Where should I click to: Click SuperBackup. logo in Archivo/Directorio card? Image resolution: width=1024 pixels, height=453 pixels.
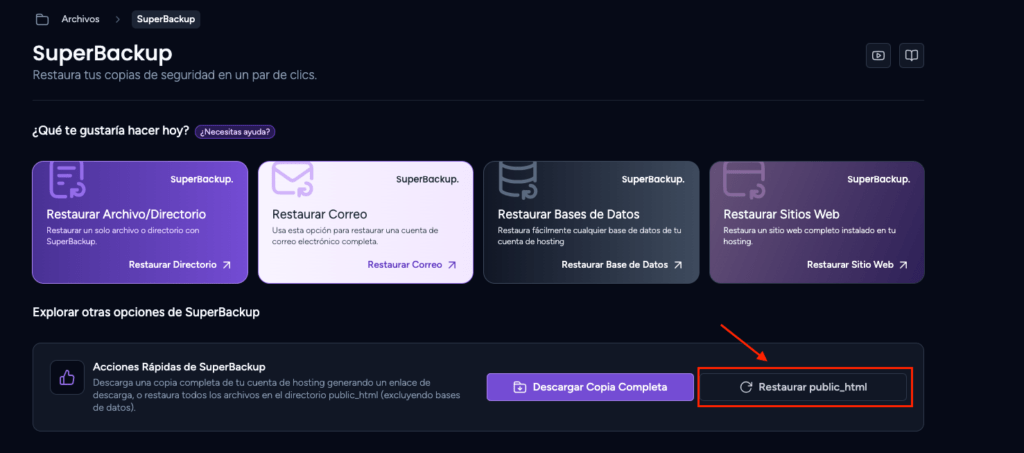coord(202,179)
